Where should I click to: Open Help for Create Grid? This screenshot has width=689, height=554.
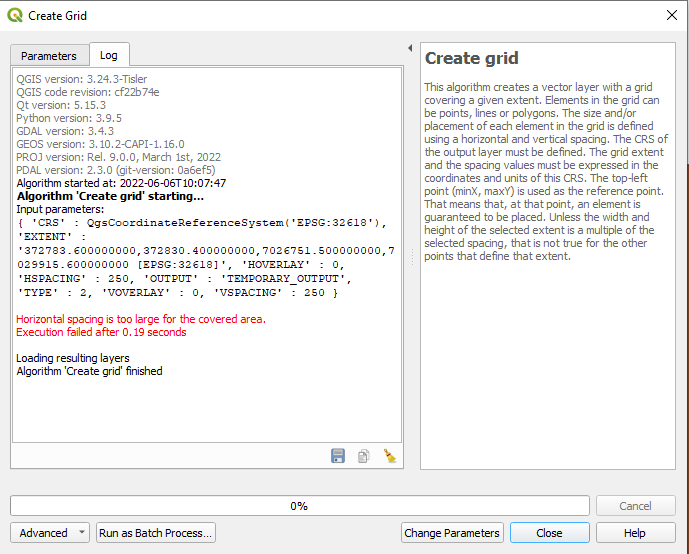tap(635, 533)
